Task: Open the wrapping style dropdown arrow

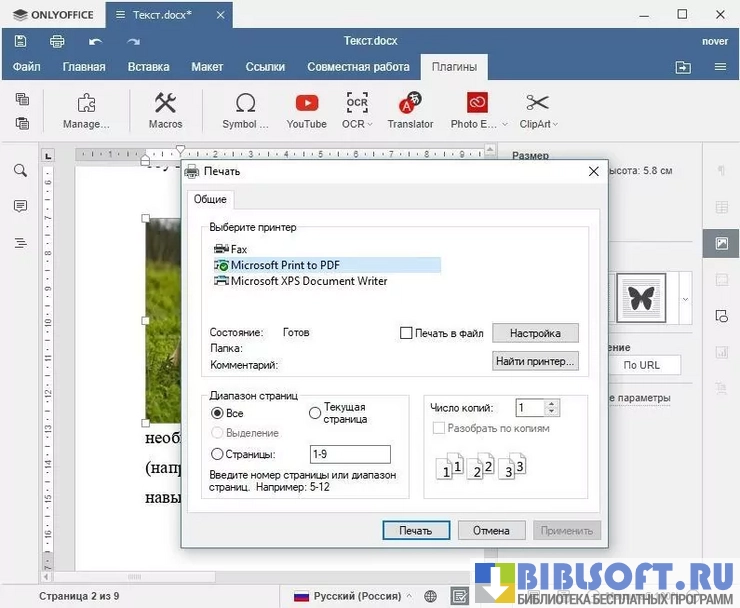Action: 685,298
